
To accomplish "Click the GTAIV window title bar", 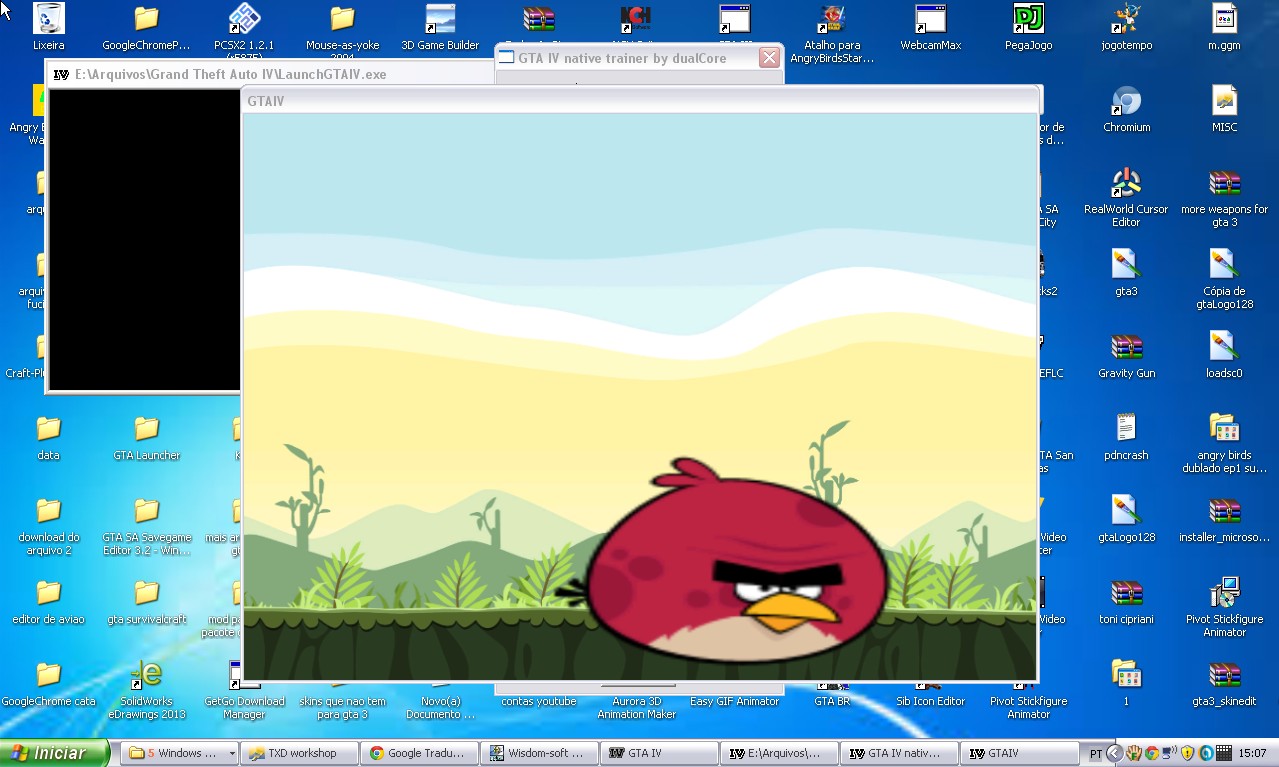I will click(640, 101).
